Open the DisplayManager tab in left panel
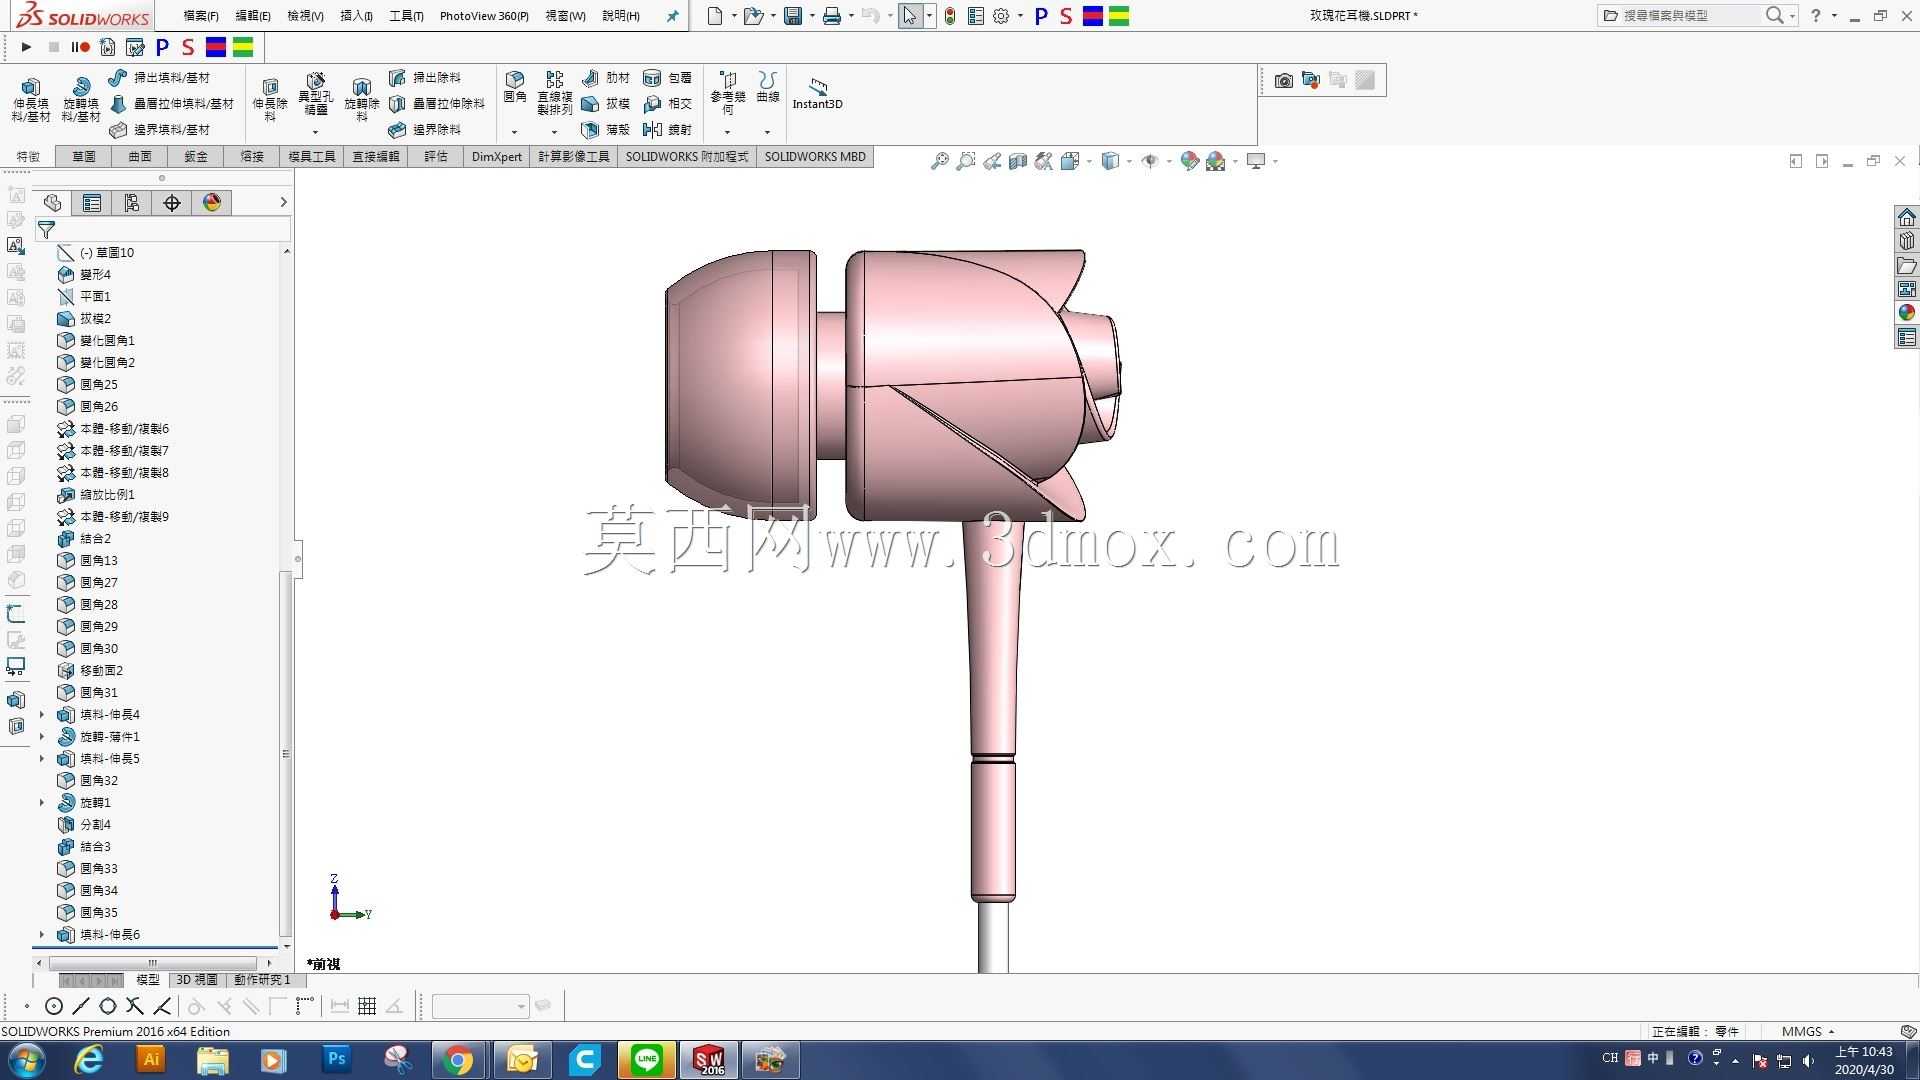 212,203
